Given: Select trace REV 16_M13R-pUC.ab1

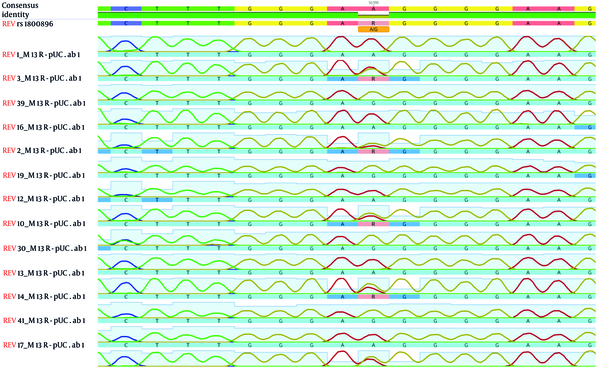Looking at the screenshot, I should point(43,127).
